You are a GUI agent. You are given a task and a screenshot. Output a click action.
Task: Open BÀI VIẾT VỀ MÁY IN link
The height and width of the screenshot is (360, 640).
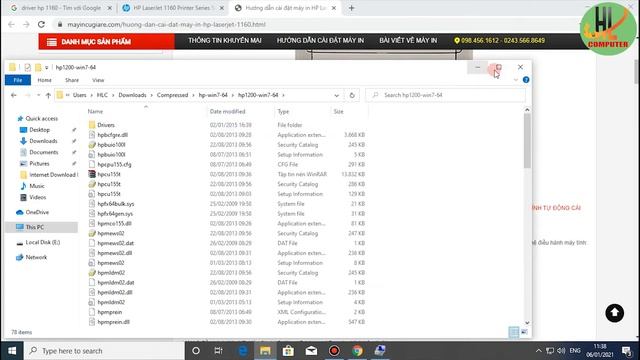pos(408,41)
